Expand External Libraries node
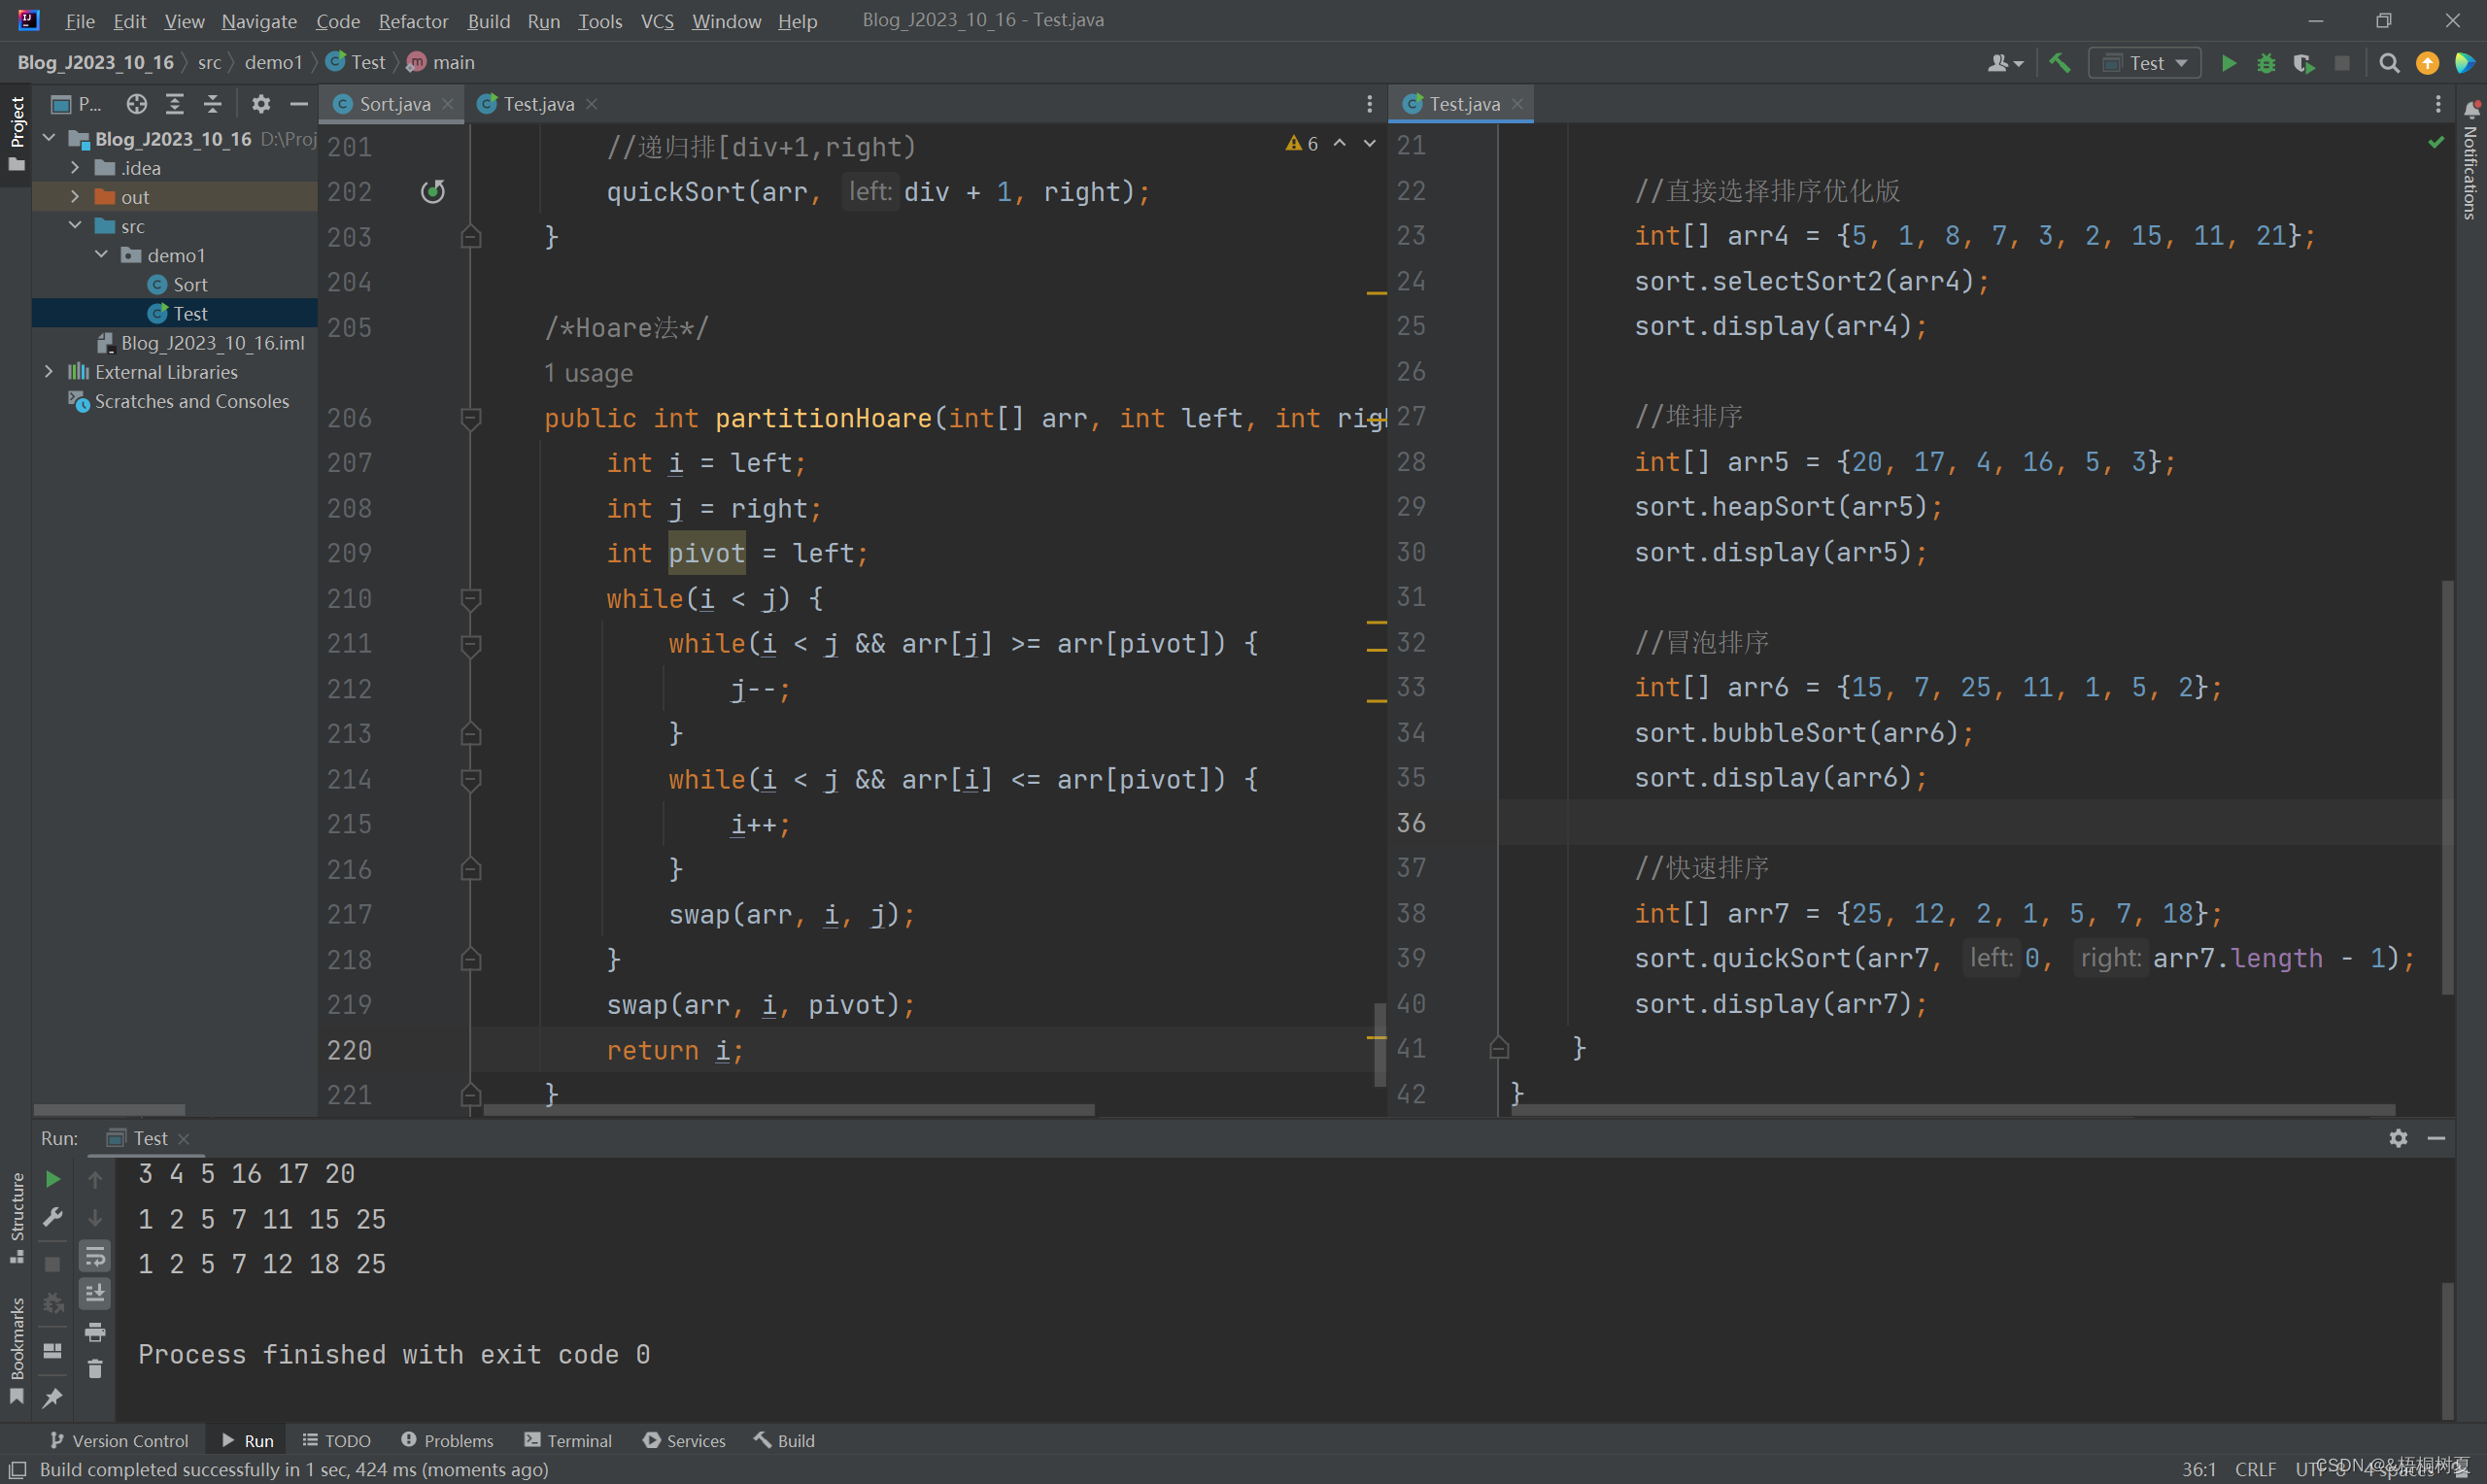 pyautogui.click(x=49, y=371)
